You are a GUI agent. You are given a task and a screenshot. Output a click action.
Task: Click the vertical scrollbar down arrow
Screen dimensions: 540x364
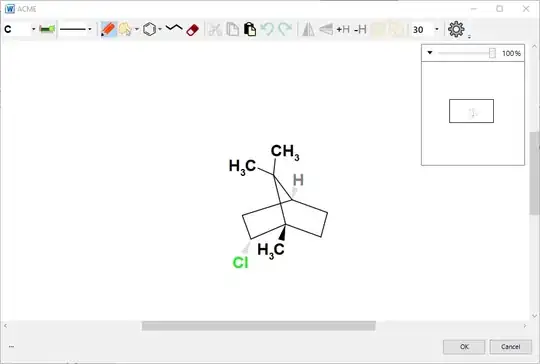pyautogui.click(x=534, y=315)
